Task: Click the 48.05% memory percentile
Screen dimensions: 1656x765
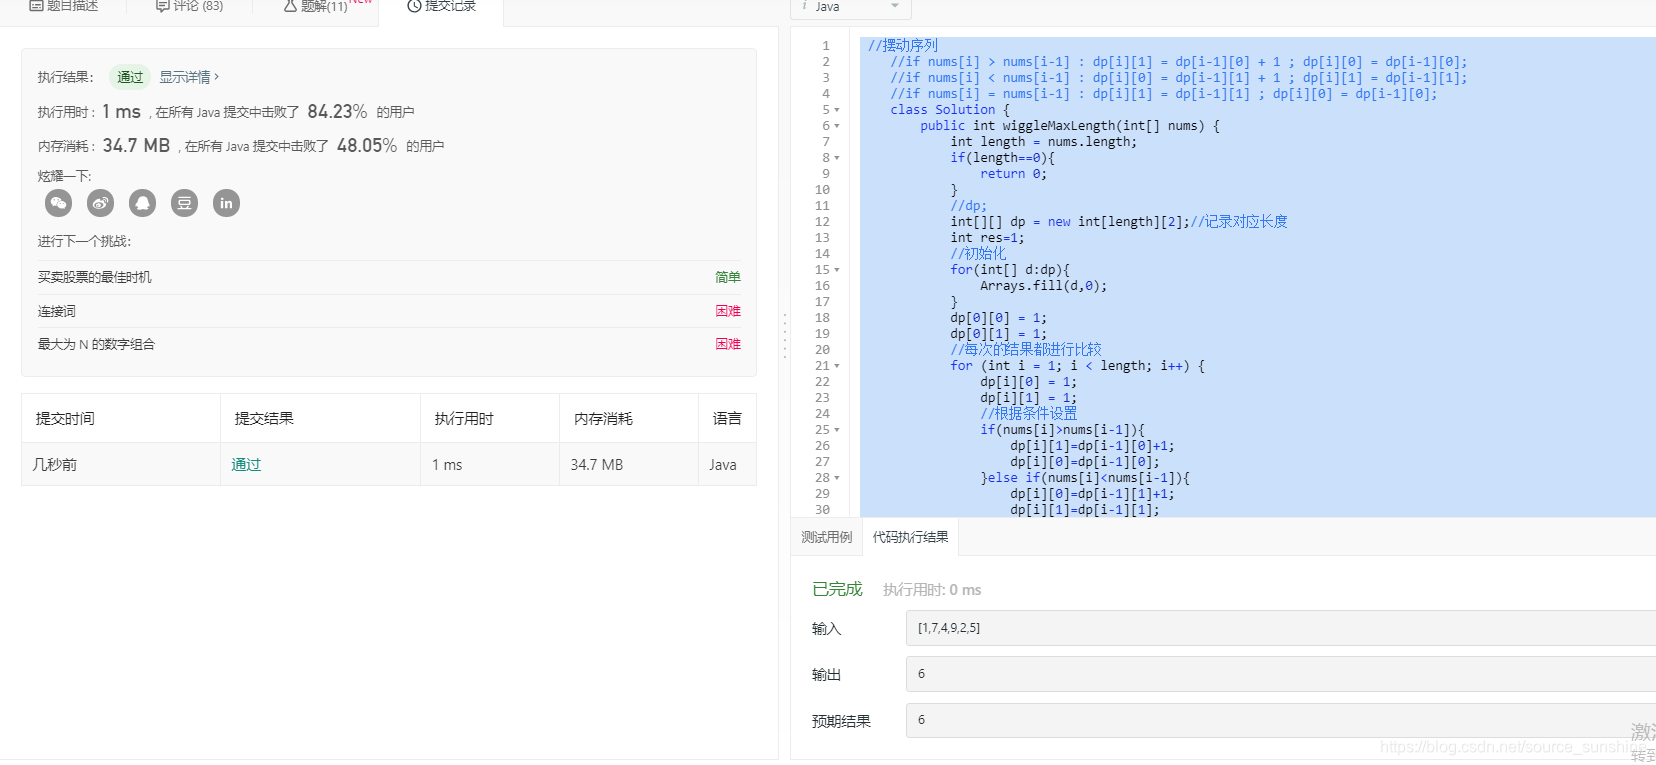Action: tap(367, 146)
